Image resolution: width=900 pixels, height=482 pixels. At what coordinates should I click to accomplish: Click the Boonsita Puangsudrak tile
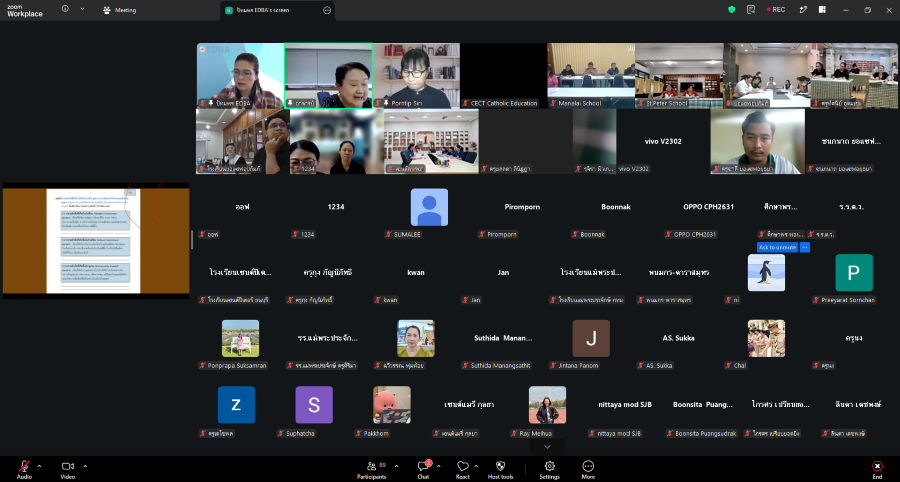tap(703, 405)
